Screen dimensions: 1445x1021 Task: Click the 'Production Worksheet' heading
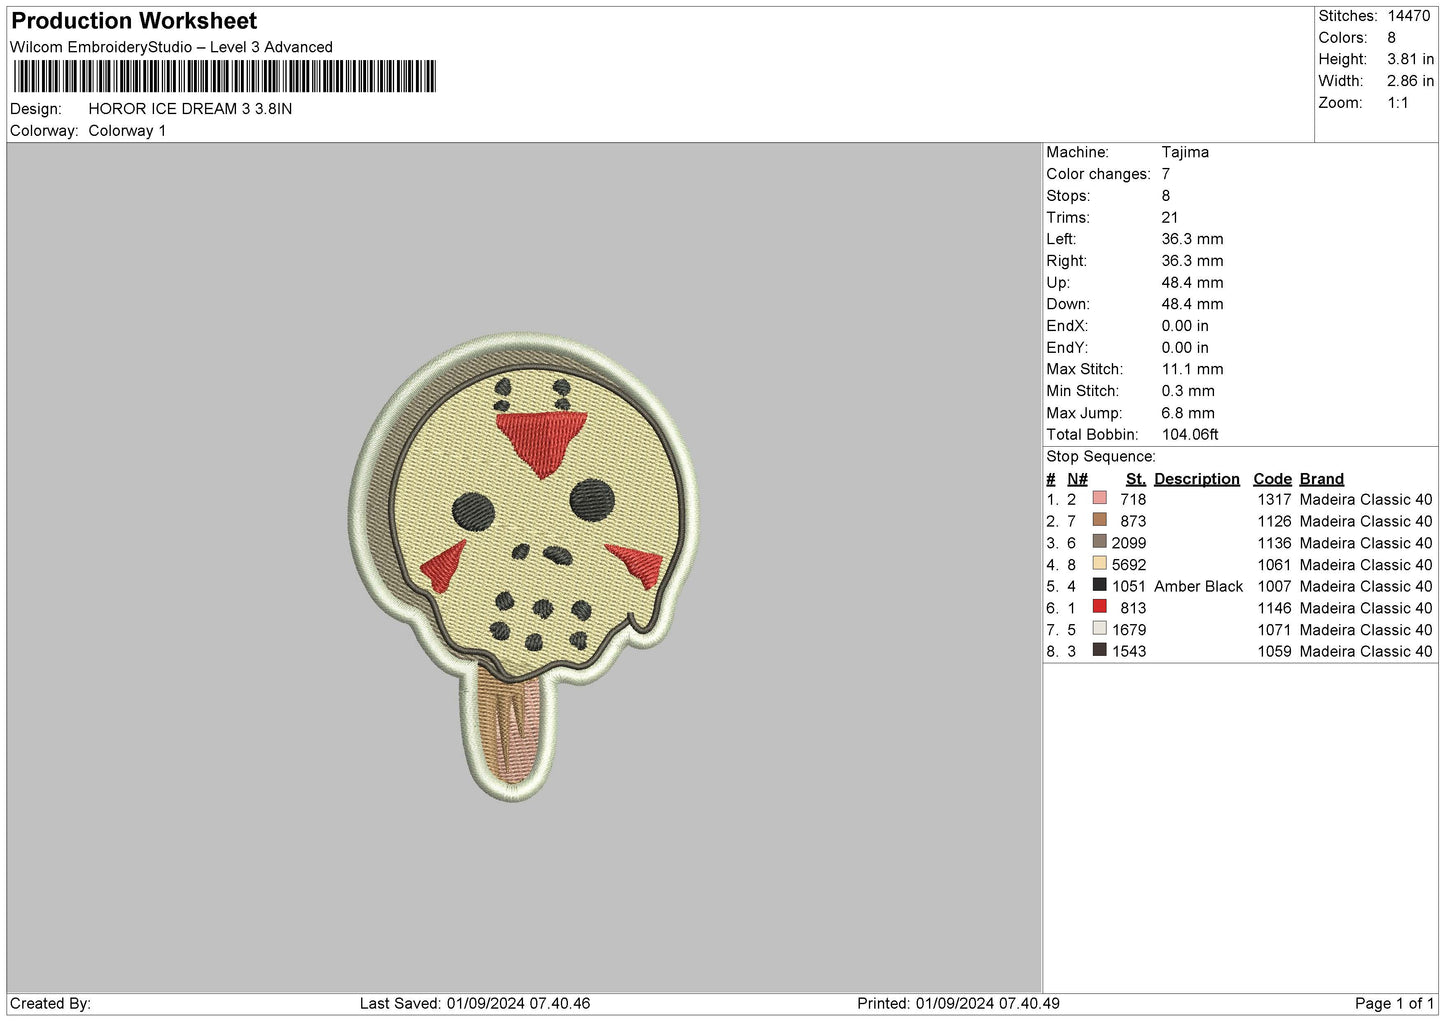(134, 20)
